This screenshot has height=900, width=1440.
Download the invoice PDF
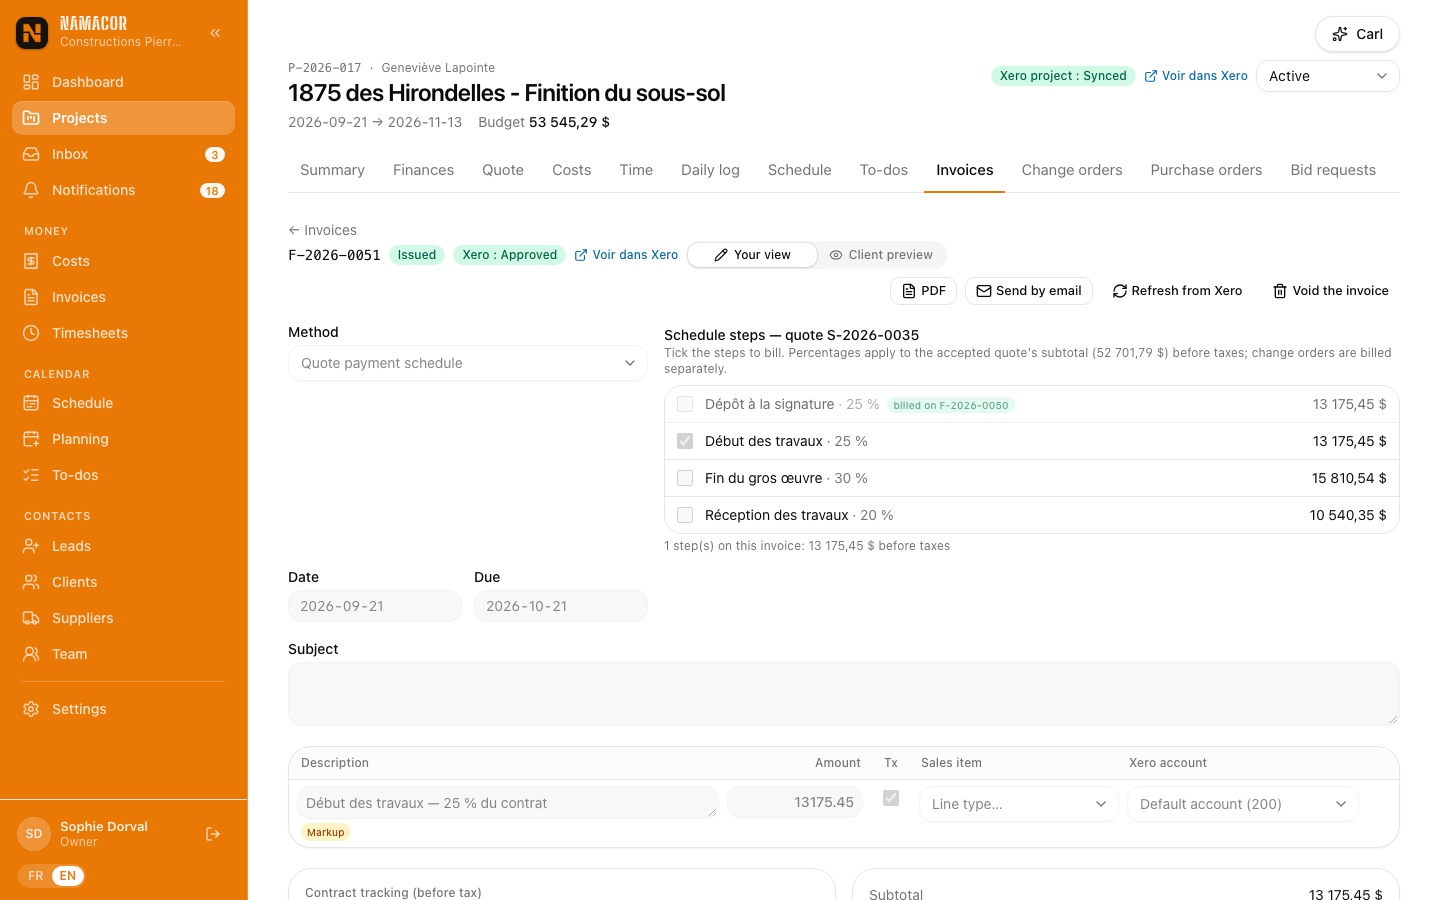coord(923,291)
